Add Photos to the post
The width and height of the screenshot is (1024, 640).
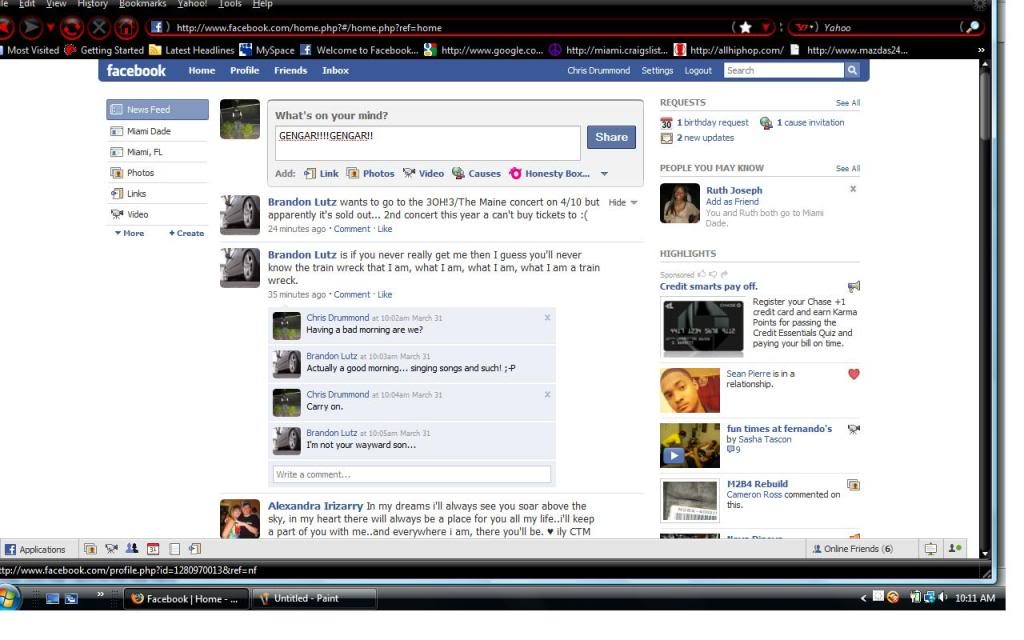[x=378, y=172]
